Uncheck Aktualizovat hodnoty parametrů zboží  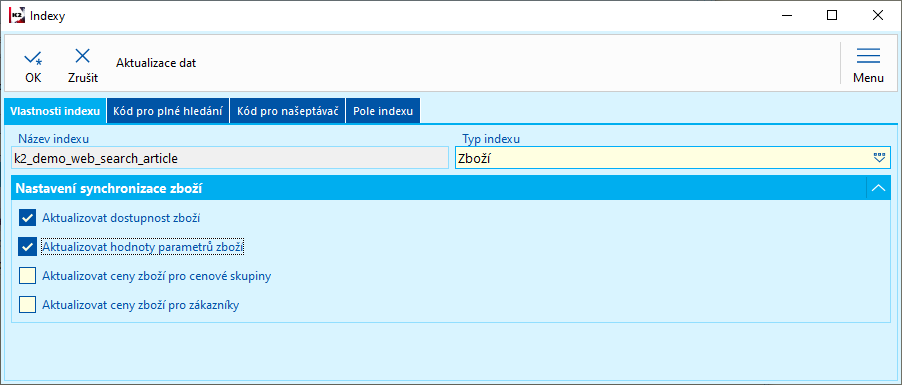click(x=28, y=247)
